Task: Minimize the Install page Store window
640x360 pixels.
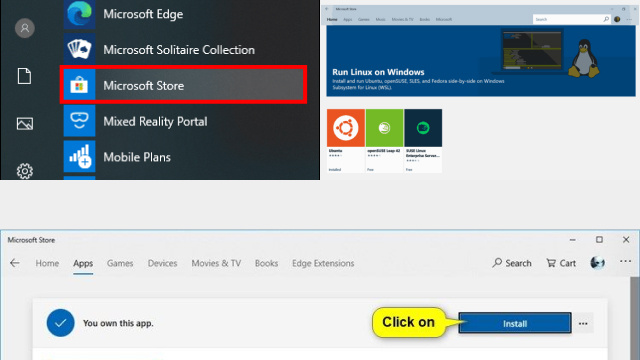Action: (x=573, y=240)
